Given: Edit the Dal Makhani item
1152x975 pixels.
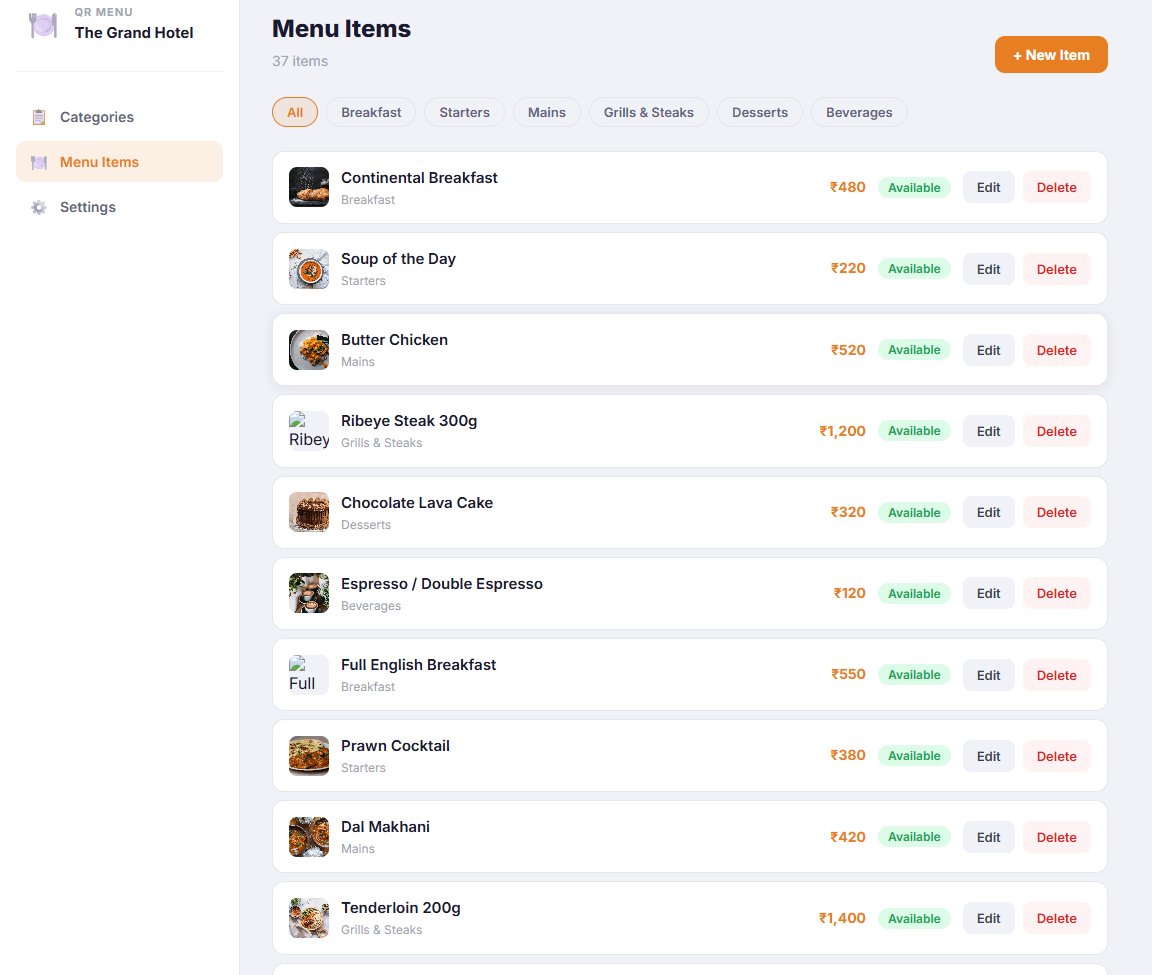Looking at the screenshot, I should pyautogui.click(x=988, y=837).
